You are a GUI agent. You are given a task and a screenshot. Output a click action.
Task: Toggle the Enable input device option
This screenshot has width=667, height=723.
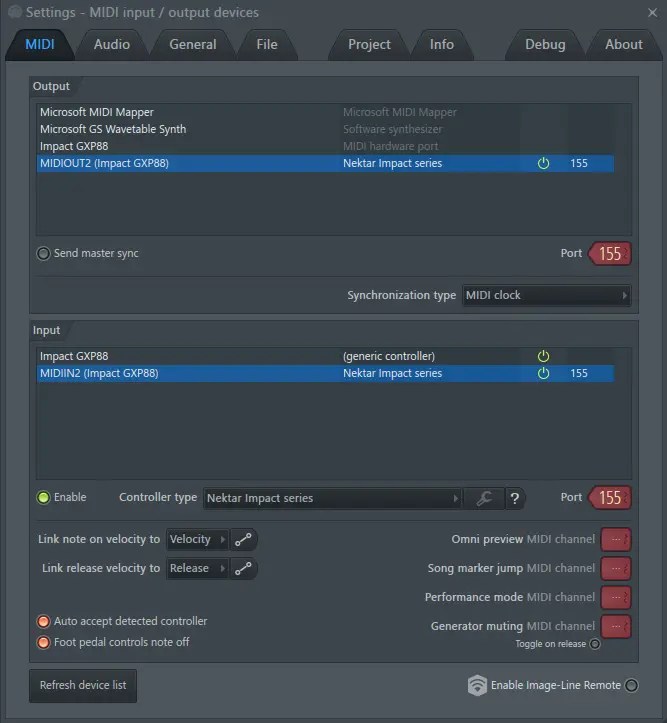pyautogui.click(x=43, y=498)
